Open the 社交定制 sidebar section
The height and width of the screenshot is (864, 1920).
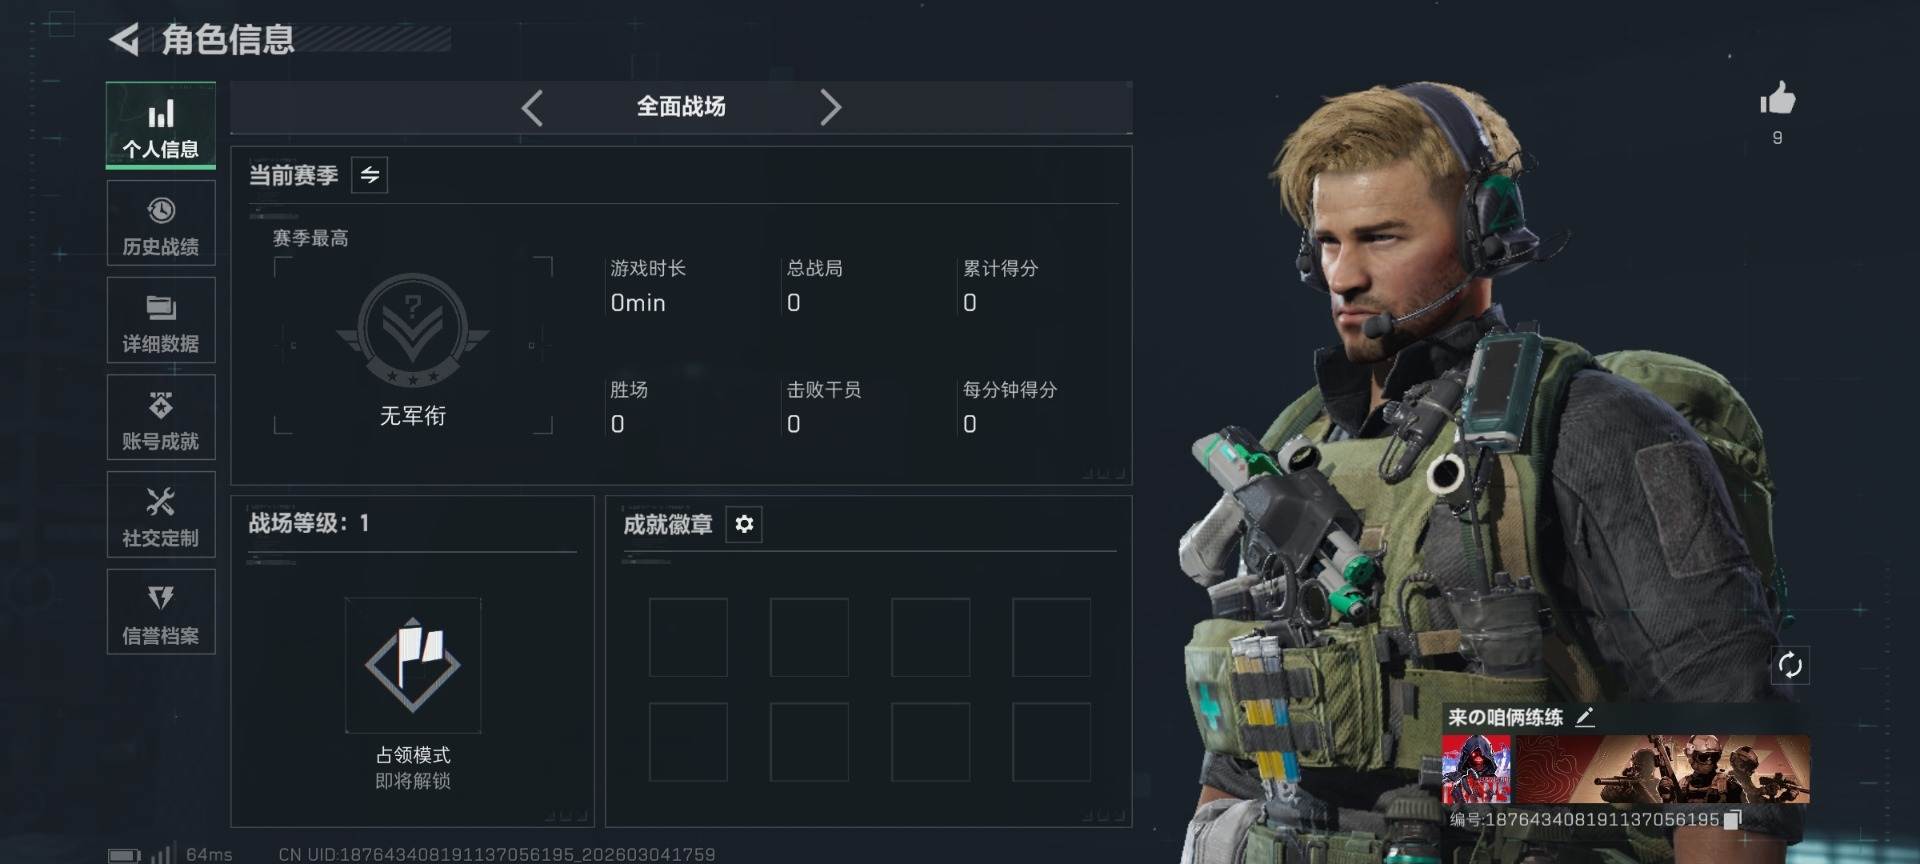tap(161, 514)
